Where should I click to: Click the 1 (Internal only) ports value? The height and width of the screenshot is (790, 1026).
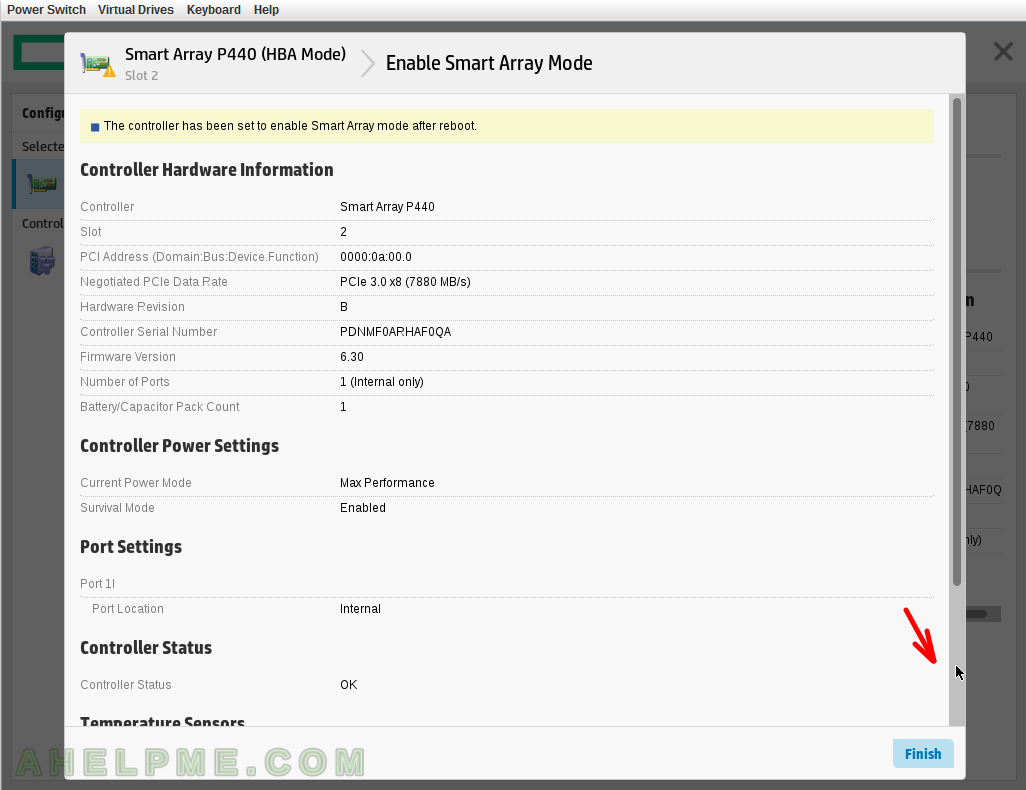click(381, 382)
